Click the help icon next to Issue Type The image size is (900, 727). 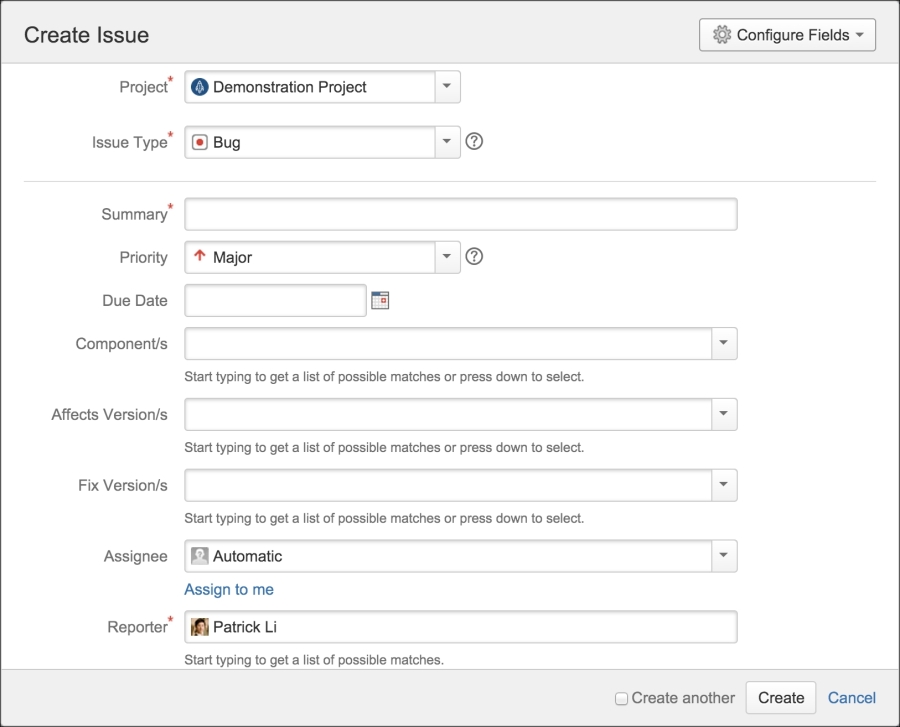(x=474, y=141)
